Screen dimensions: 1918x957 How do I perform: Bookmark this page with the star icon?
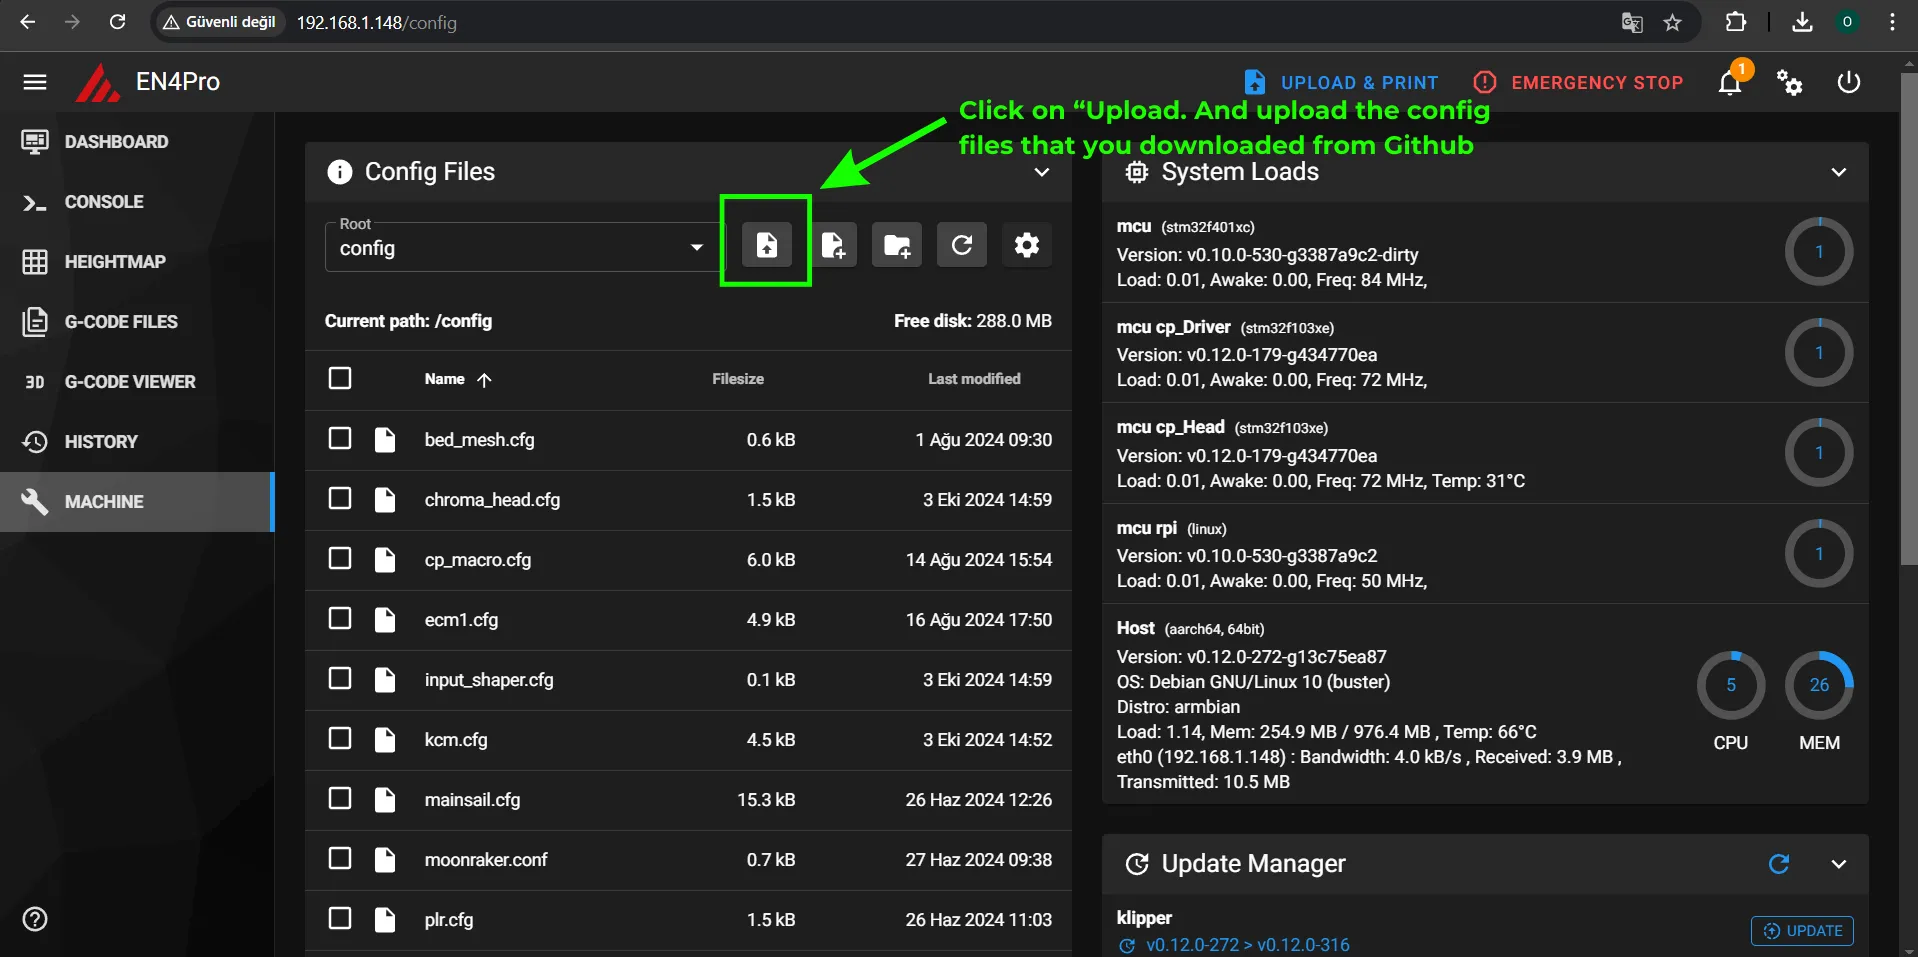(1673, 22)
